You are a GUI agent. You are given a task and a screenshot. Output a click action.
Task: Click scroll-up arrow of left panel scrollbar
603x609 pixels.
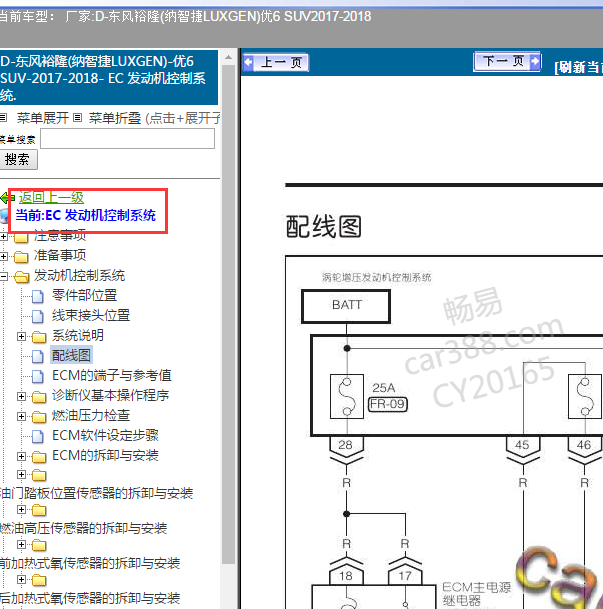(228, 57)
